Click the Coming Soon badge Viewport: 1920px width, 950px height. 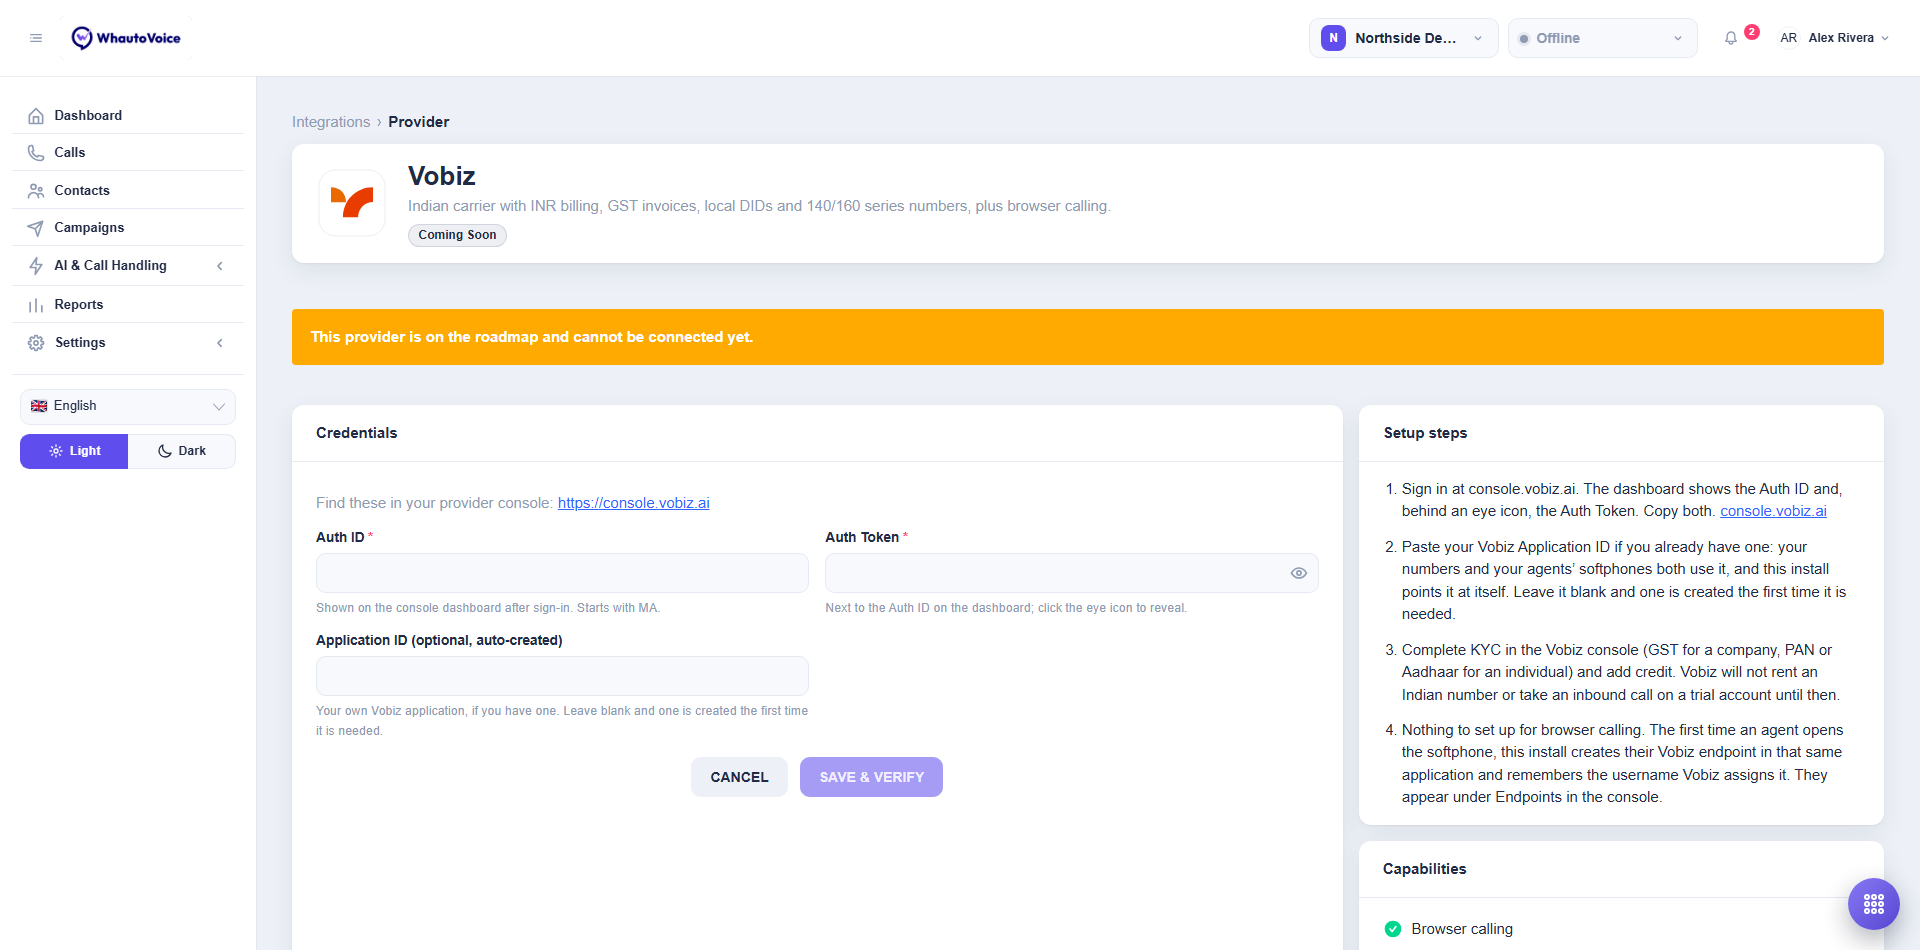tap(457, 235)
